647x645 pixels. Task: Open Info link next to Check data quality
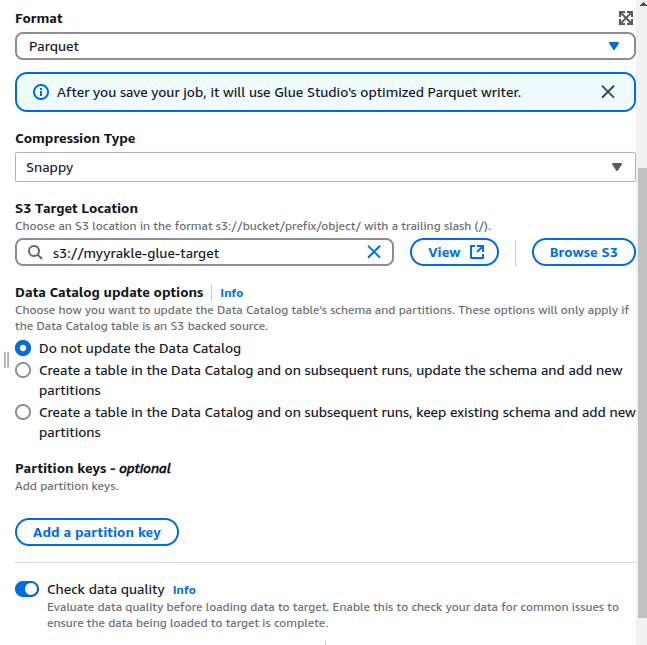tap(184, 590)
